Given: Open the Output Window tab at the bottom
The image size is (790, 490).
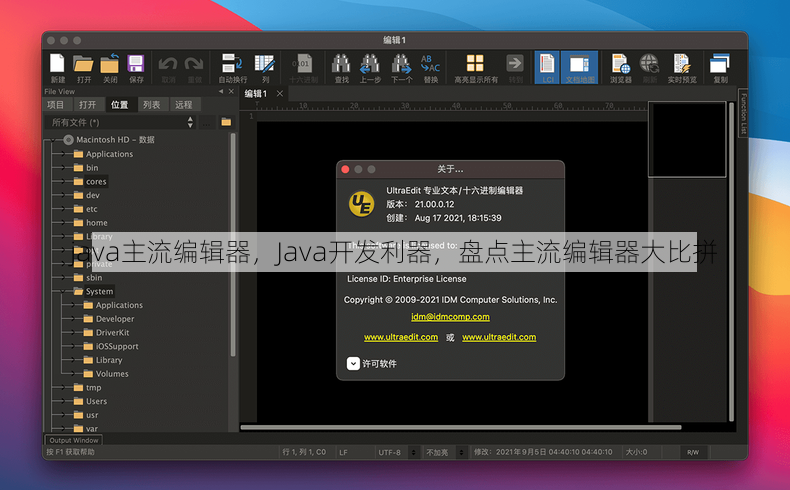Looking at the screenshot, I should point(74,440).
